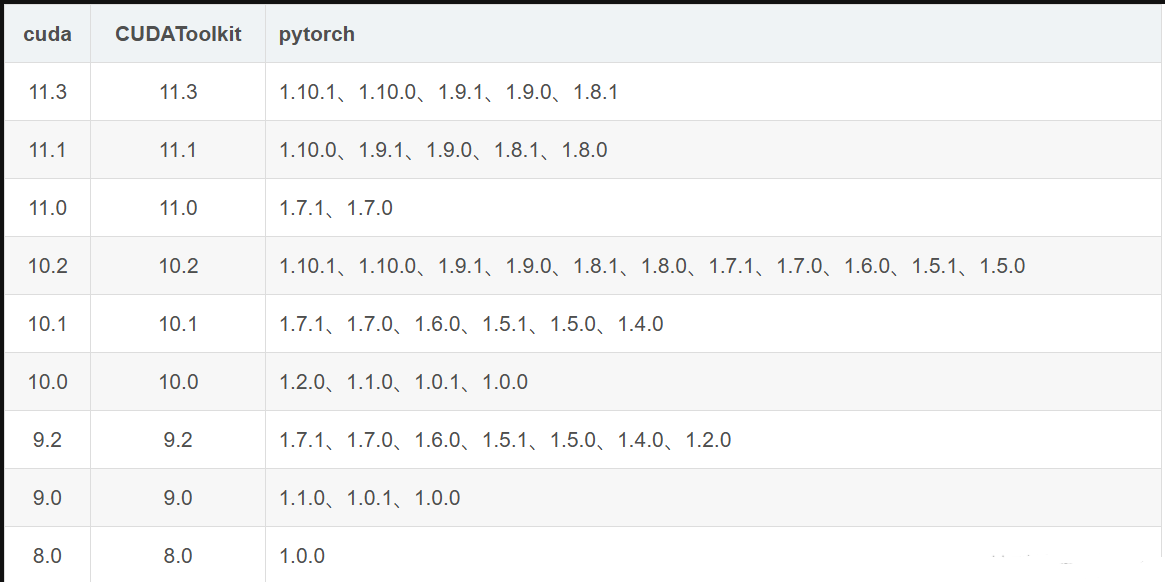Select the CUDAToolkit 11.3 cell
The image size is (1165, 582).
point(178,92)
